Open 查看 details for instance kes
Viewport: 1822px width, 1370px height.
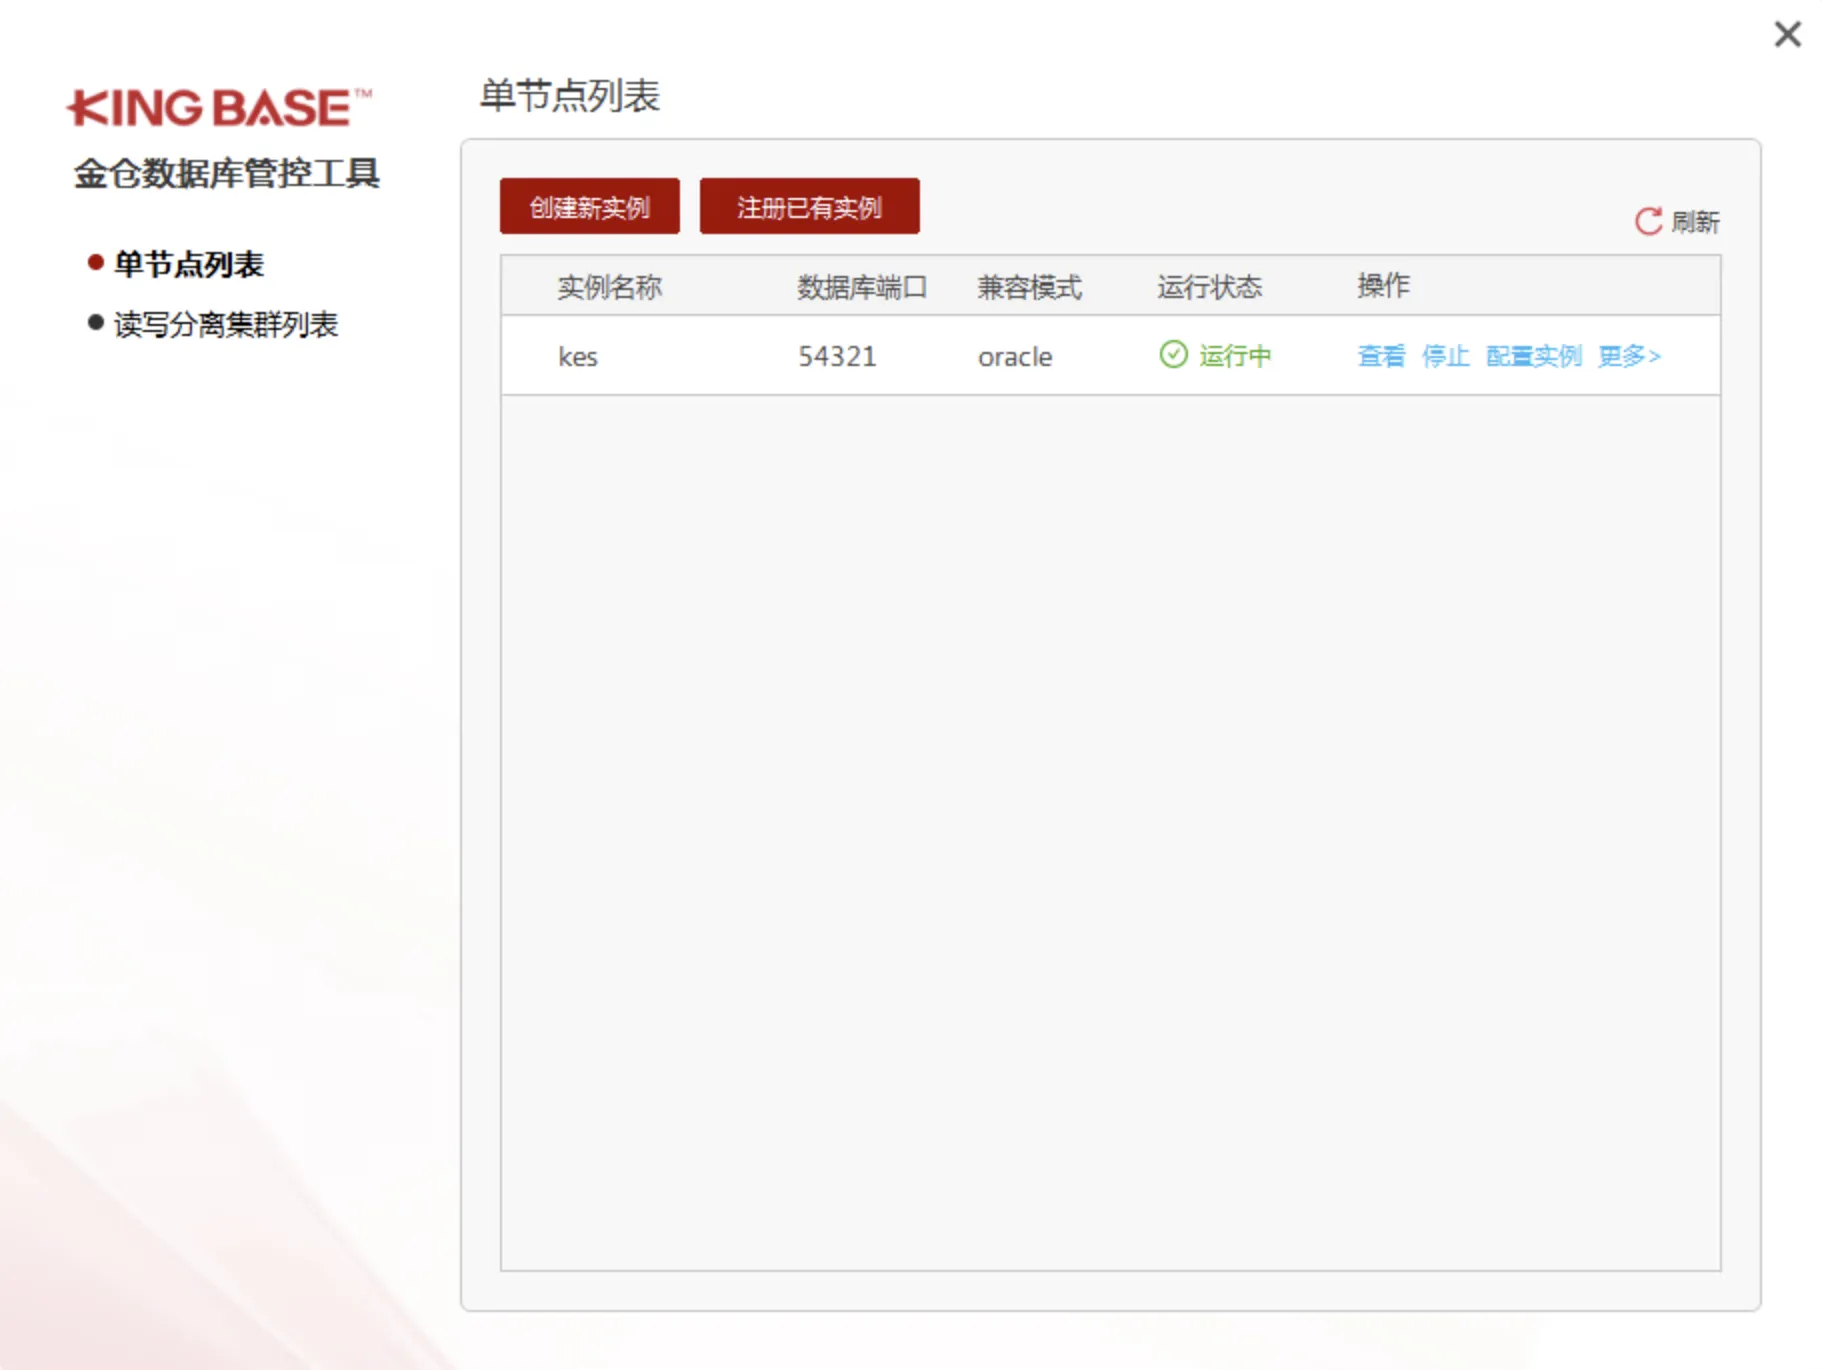click(1380, 355)
